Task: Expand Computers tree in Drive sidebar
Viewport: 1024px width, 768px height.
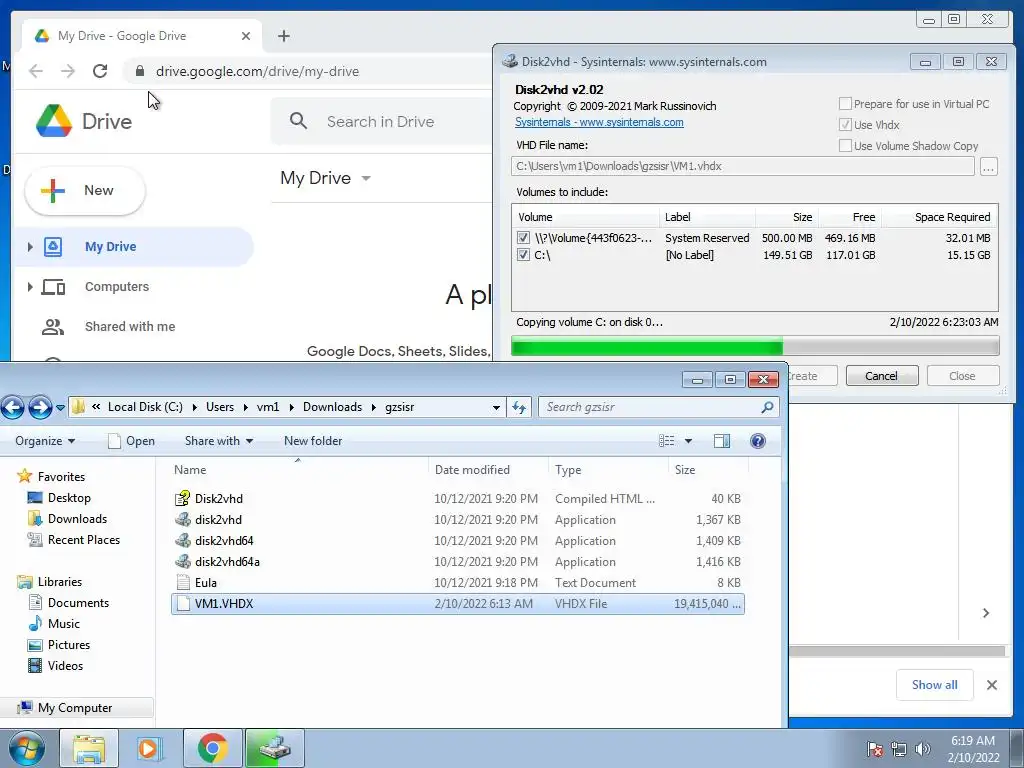Action: [29, 287]
